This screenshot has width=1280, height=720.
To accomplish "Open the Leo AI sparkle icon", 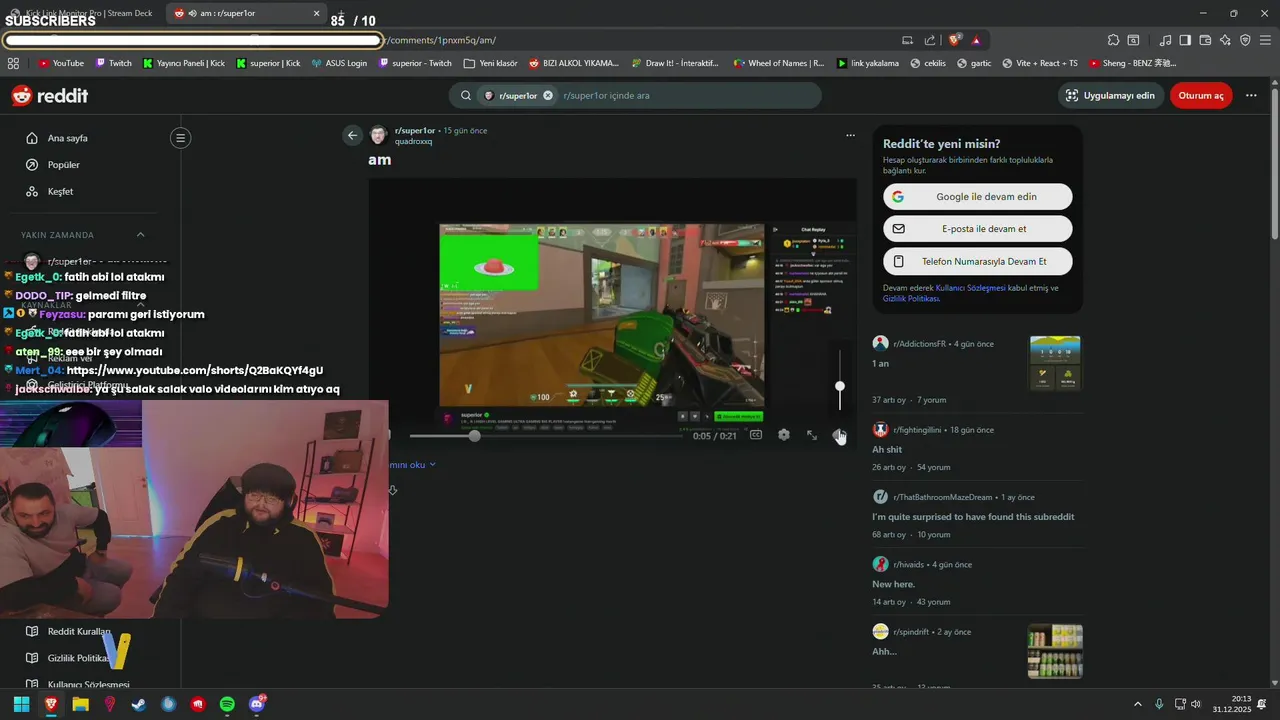I will [x=1225, y=40].
